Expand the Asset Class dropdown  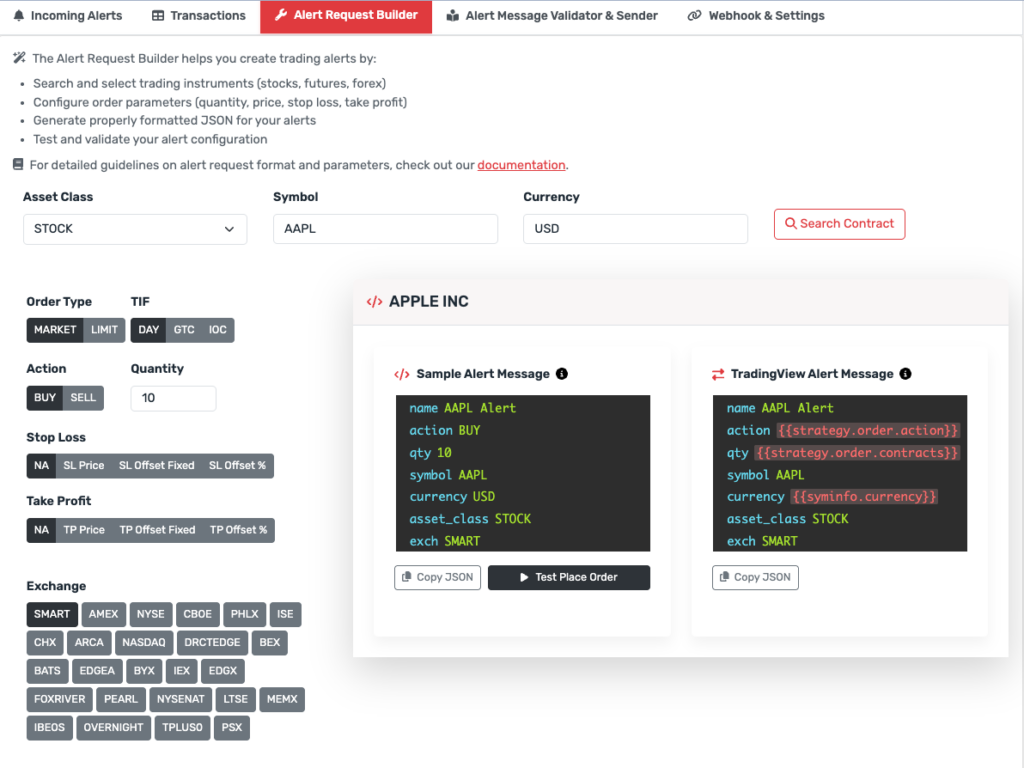(135, 229)
